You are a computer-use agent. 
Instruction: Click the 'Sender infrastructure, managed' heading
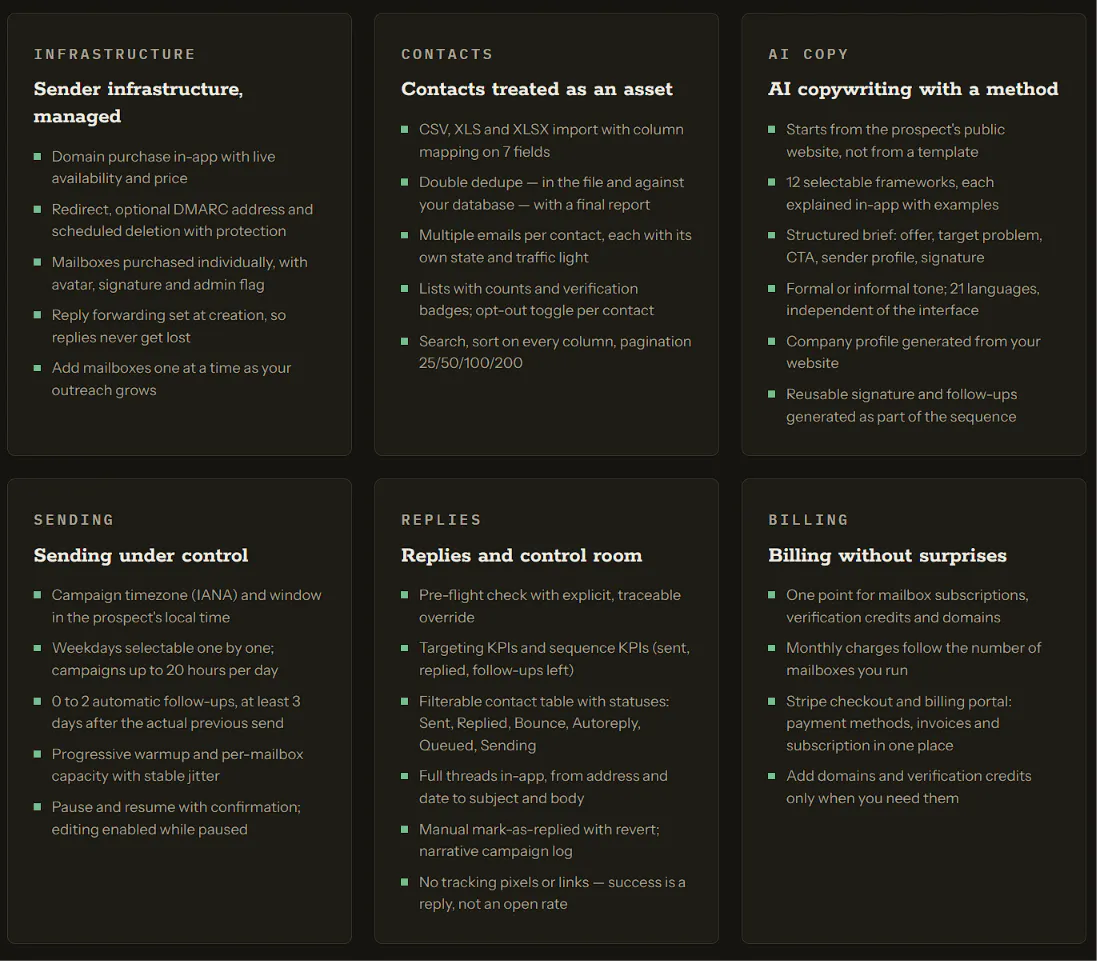139,102
